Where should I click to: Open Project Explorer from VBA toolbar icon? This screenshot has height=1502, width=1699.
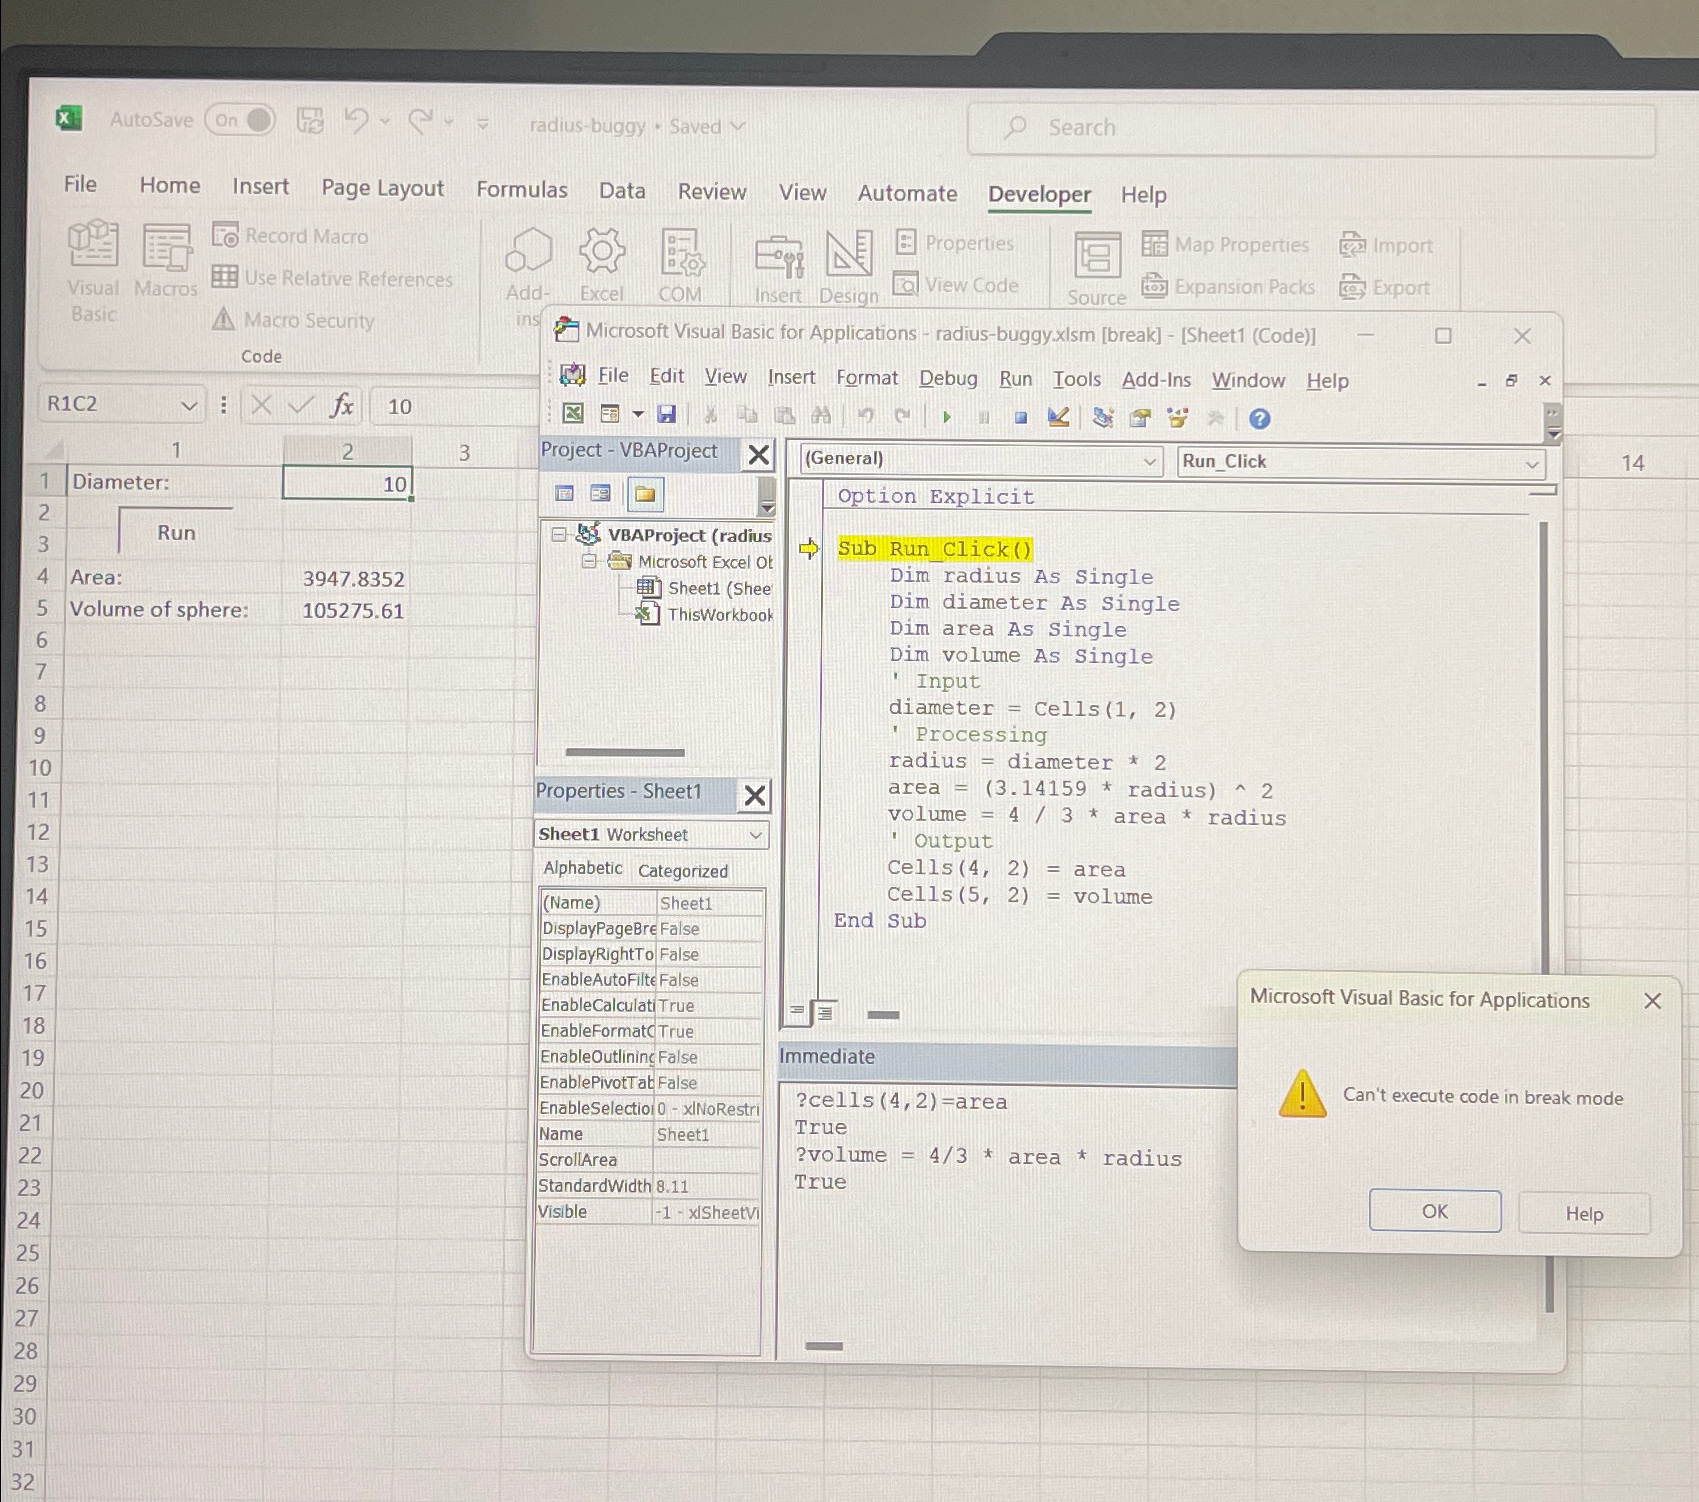click(x=1103, y=418)
